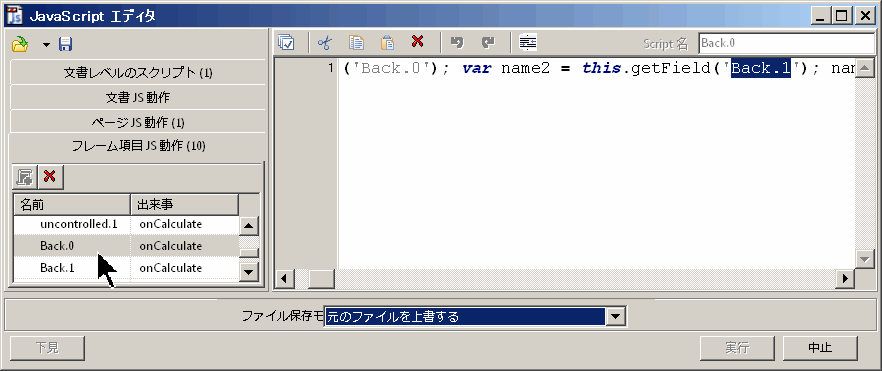Screen dimensions: 882x371
Task: Click the 下見 button
Action: point(47,348)
